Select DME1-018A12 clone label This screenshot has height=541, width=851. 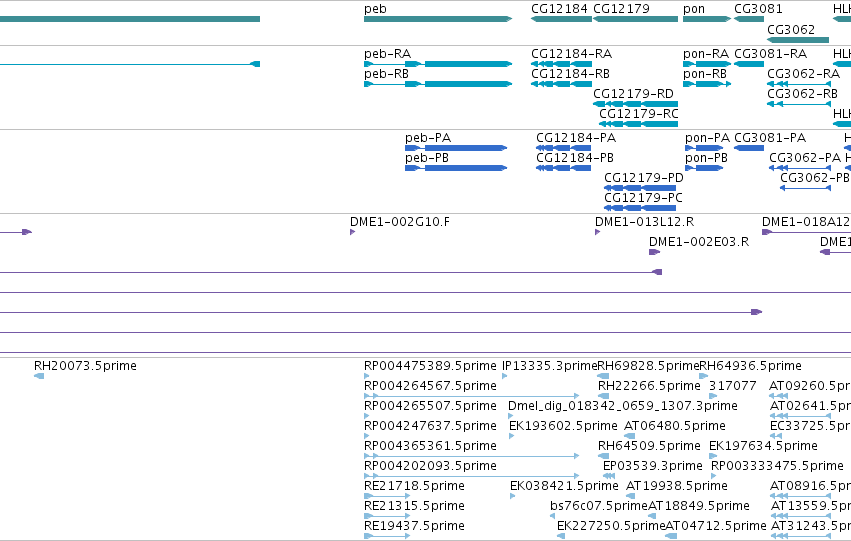point(806,222)
